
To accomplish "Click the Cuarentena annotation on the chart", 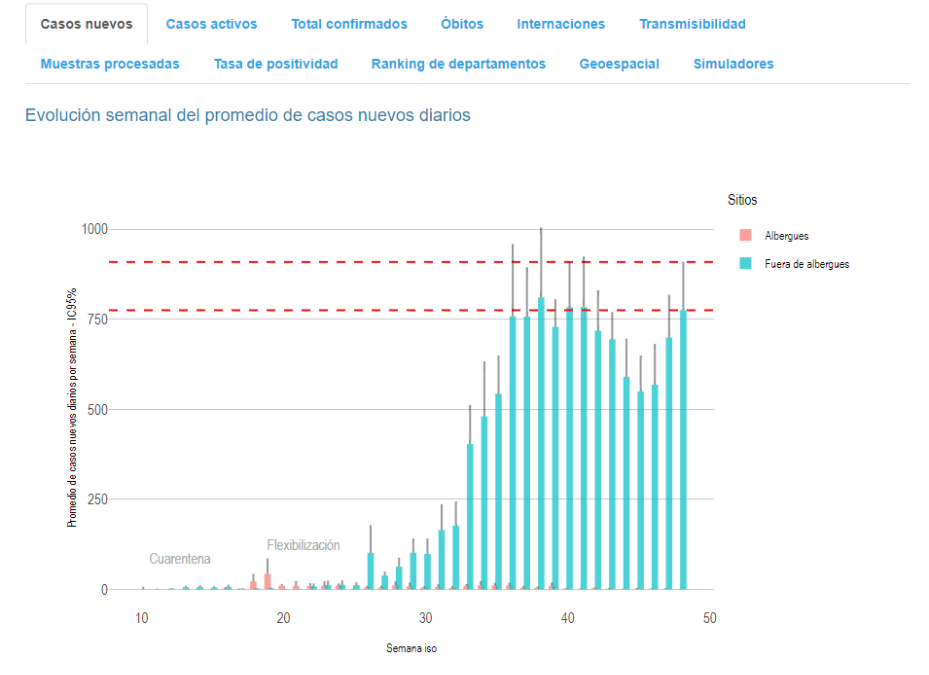I will click(x=180, y=559).
